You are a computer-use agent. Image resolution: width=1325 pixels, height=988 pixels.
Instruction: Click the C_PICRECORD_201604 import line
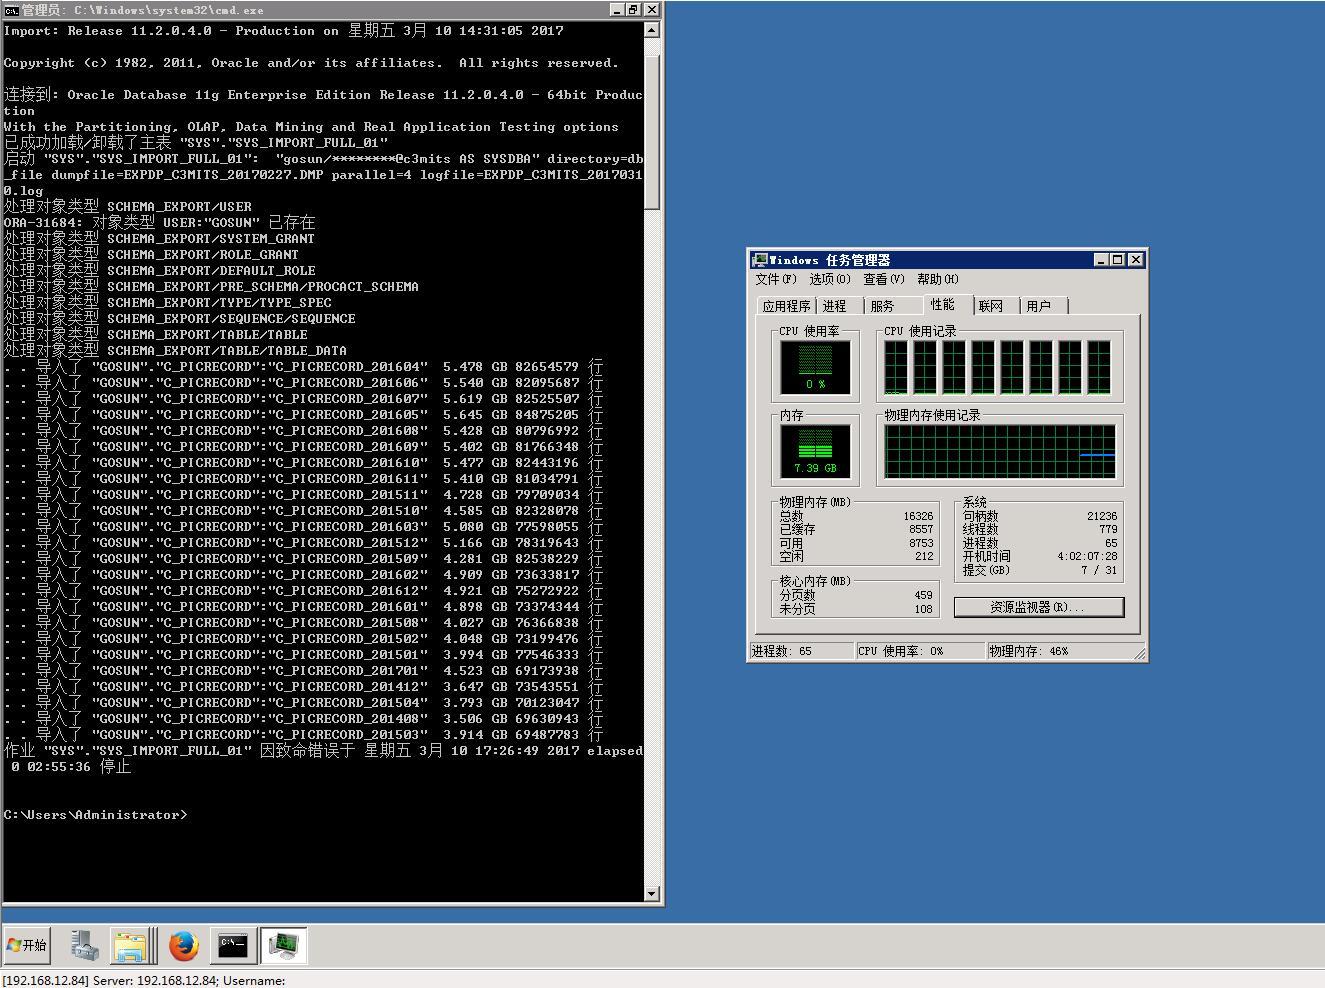[303, 367]
